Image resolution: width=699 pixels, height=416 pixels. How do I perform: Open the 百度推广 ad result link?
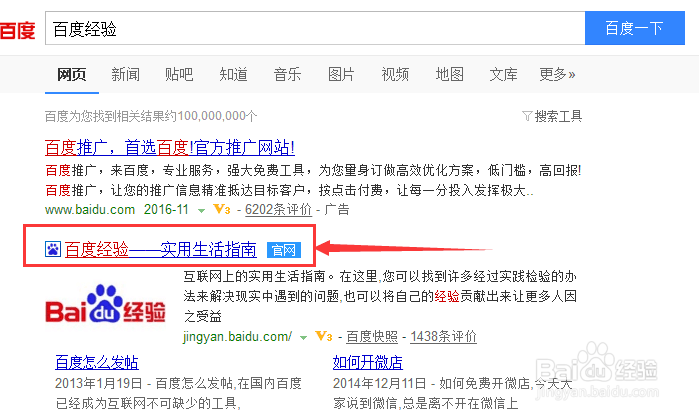(170, 148)
